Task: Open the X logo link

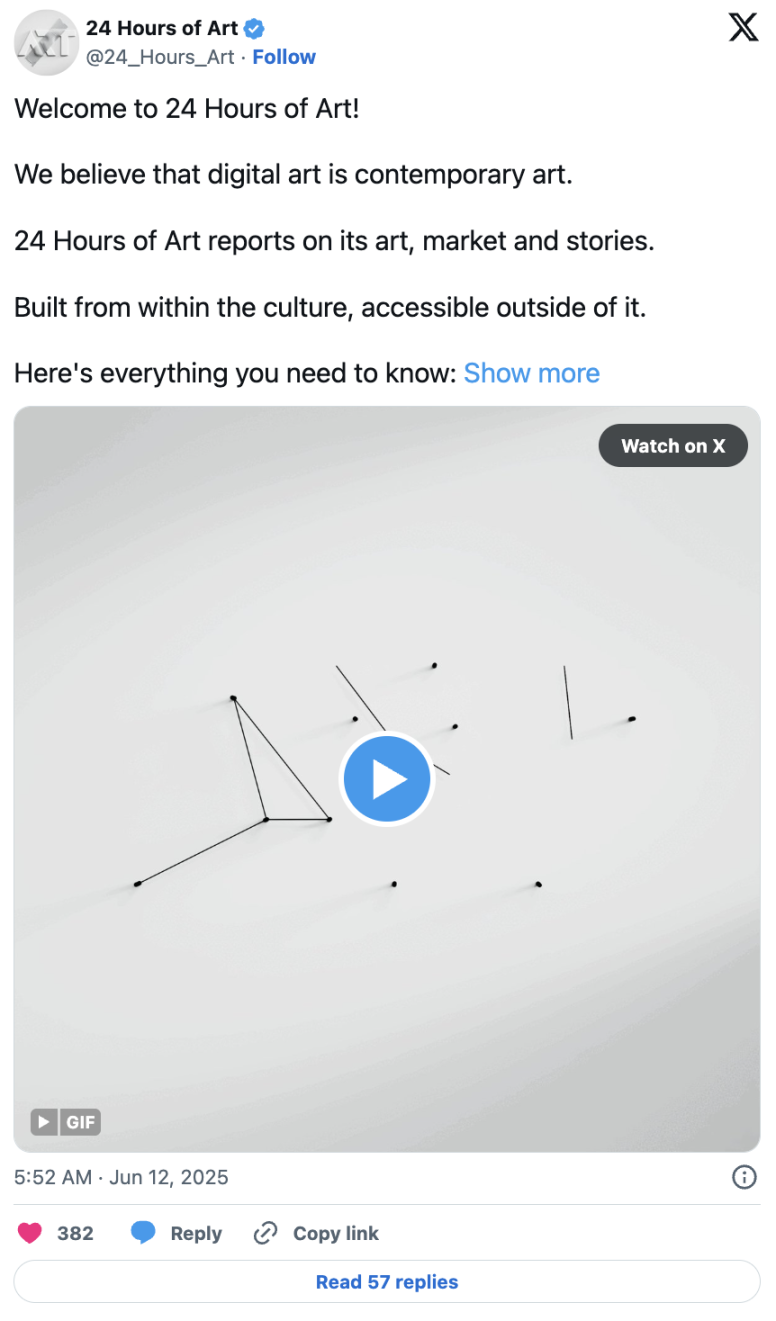Action: (x=743, y=28)
